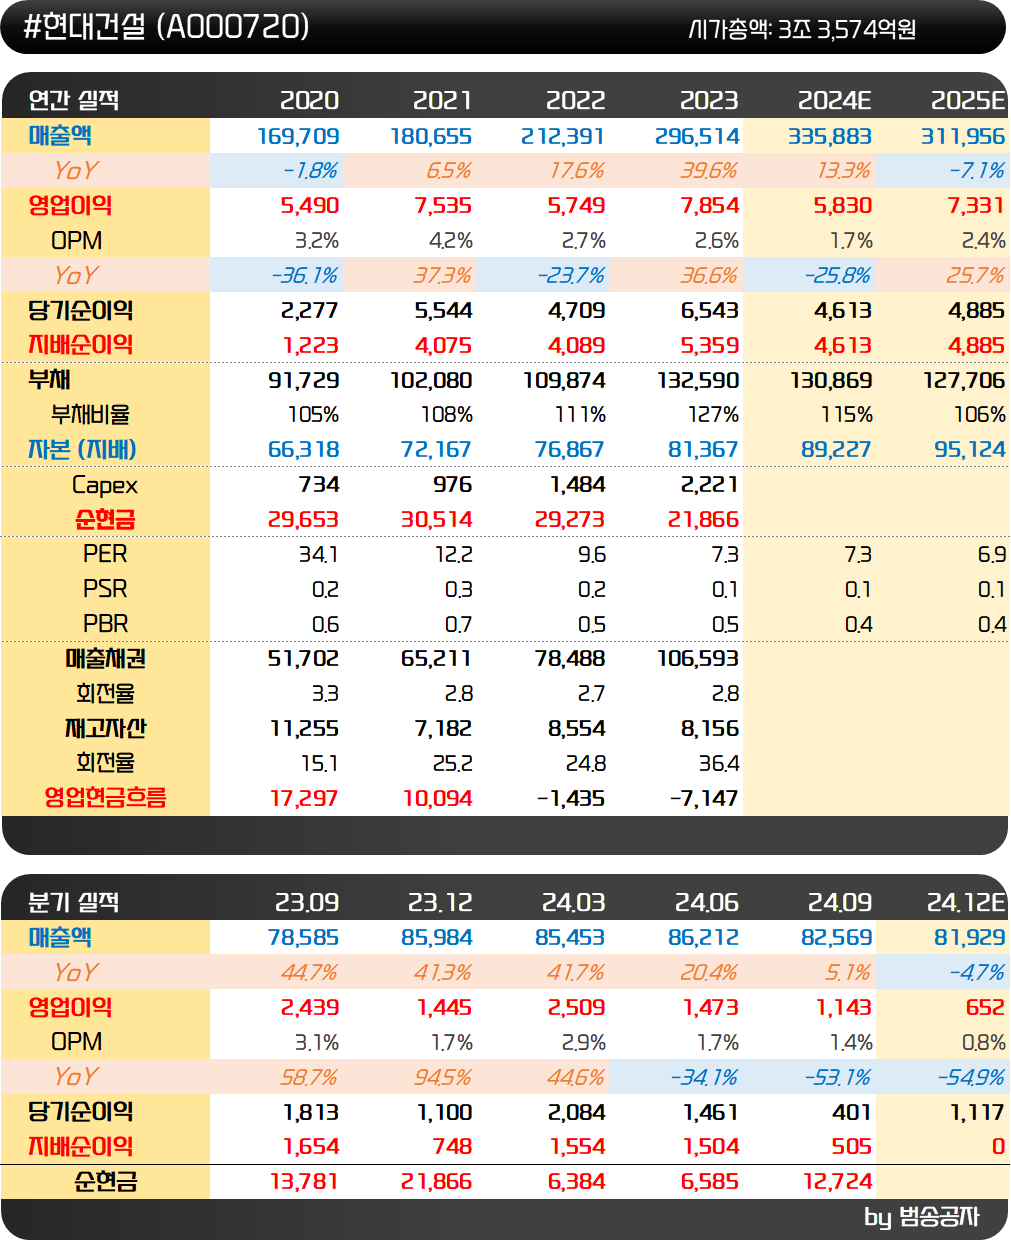Select 2023 receivables value '106,593'

point(698,658)
